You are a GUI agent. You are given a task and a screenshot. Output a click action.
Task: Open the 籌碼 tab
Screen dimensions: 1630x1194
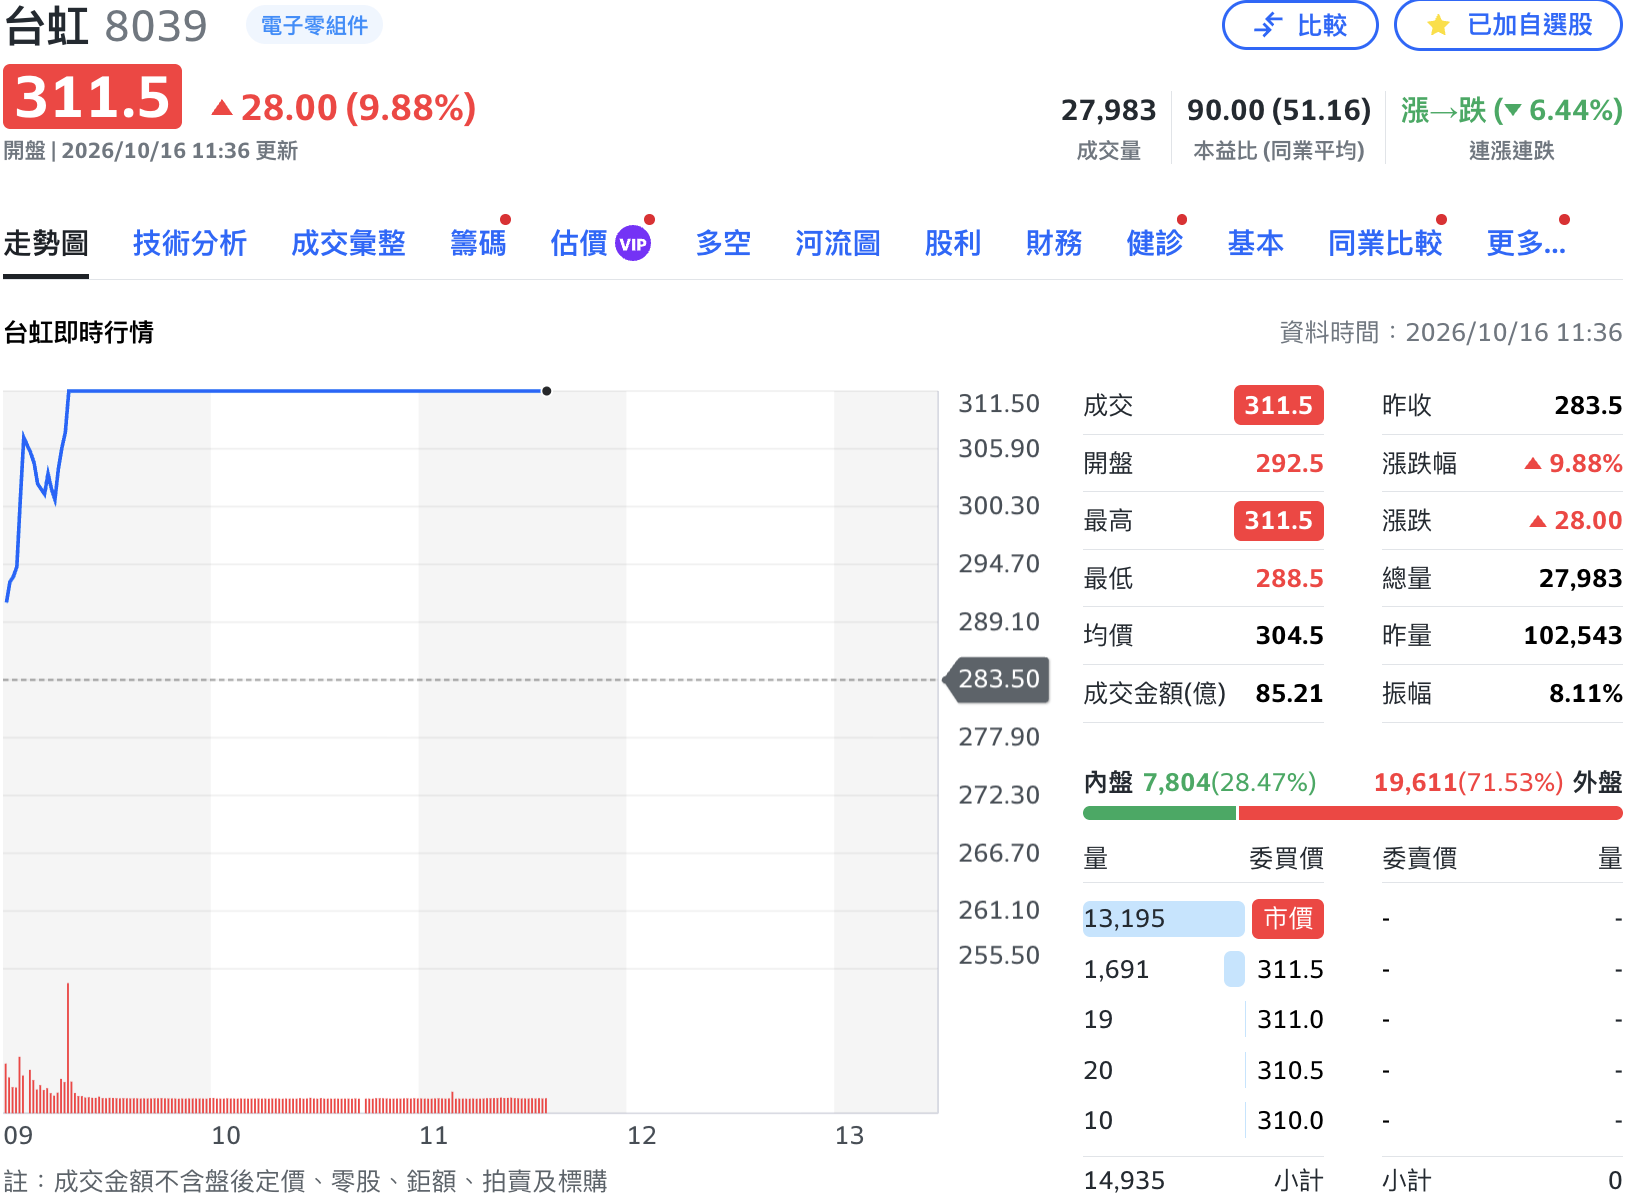pyautogui.click(x=478, y=243)
